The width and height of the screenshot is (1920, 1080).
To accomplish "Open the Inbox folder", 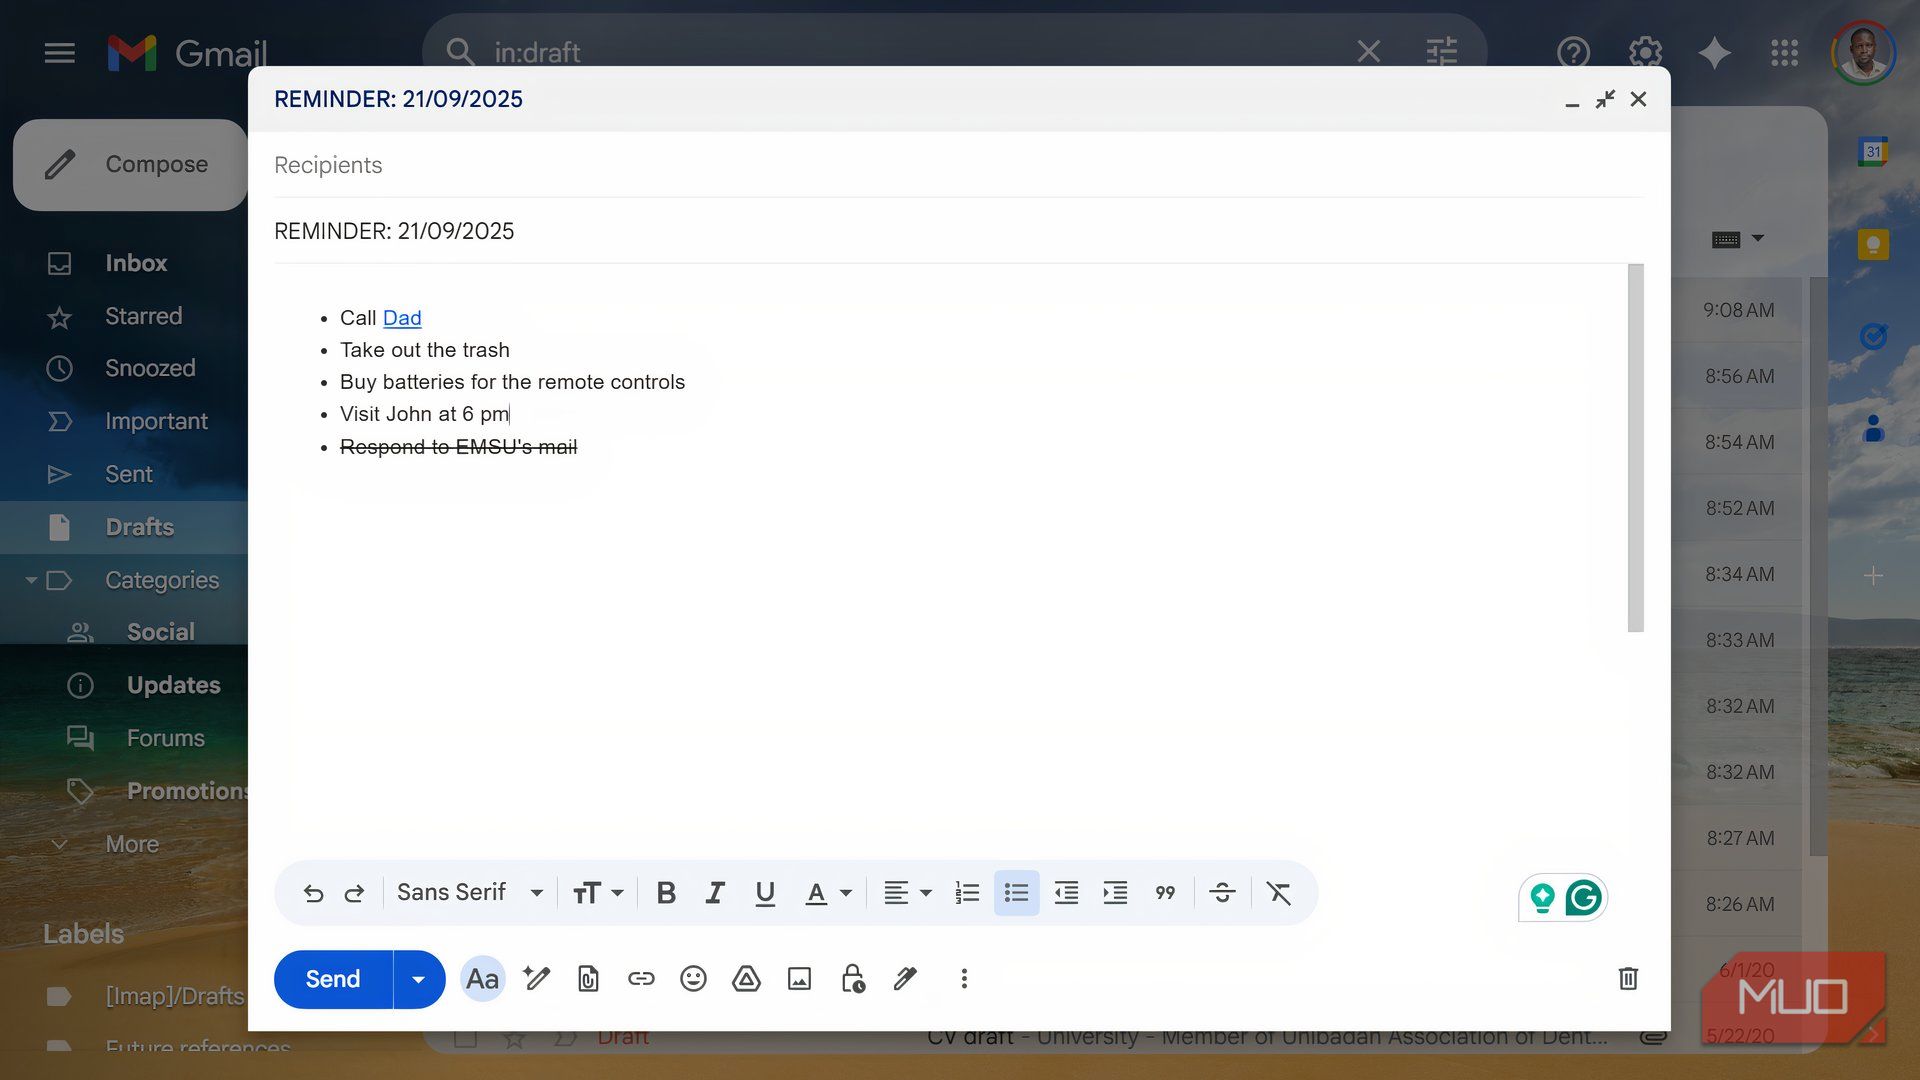I will pos(136,263).
